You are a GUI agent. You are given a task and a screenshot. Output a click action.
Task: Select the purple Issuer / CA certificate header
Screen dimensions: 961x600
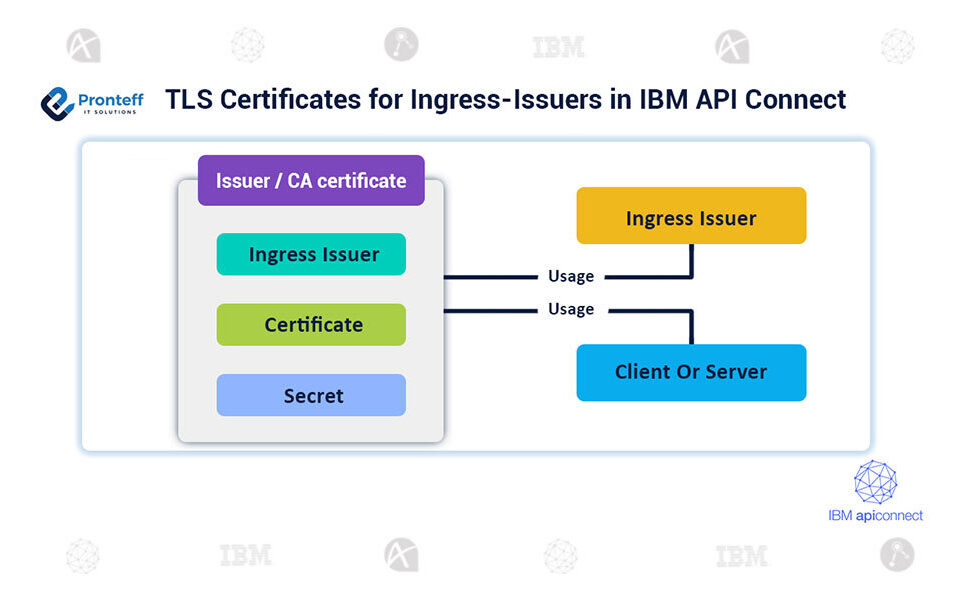coord(311,181)
